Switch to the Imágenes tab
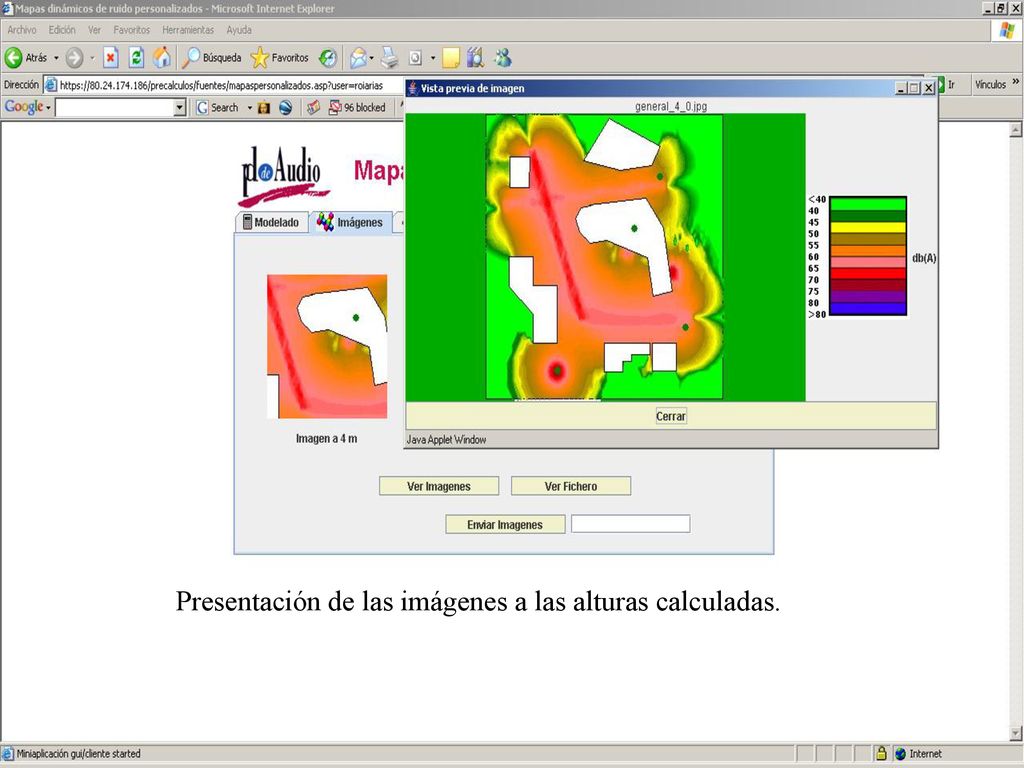This screenshot has width=1024, height=768. pyautogui.click(x=351, y=222)
